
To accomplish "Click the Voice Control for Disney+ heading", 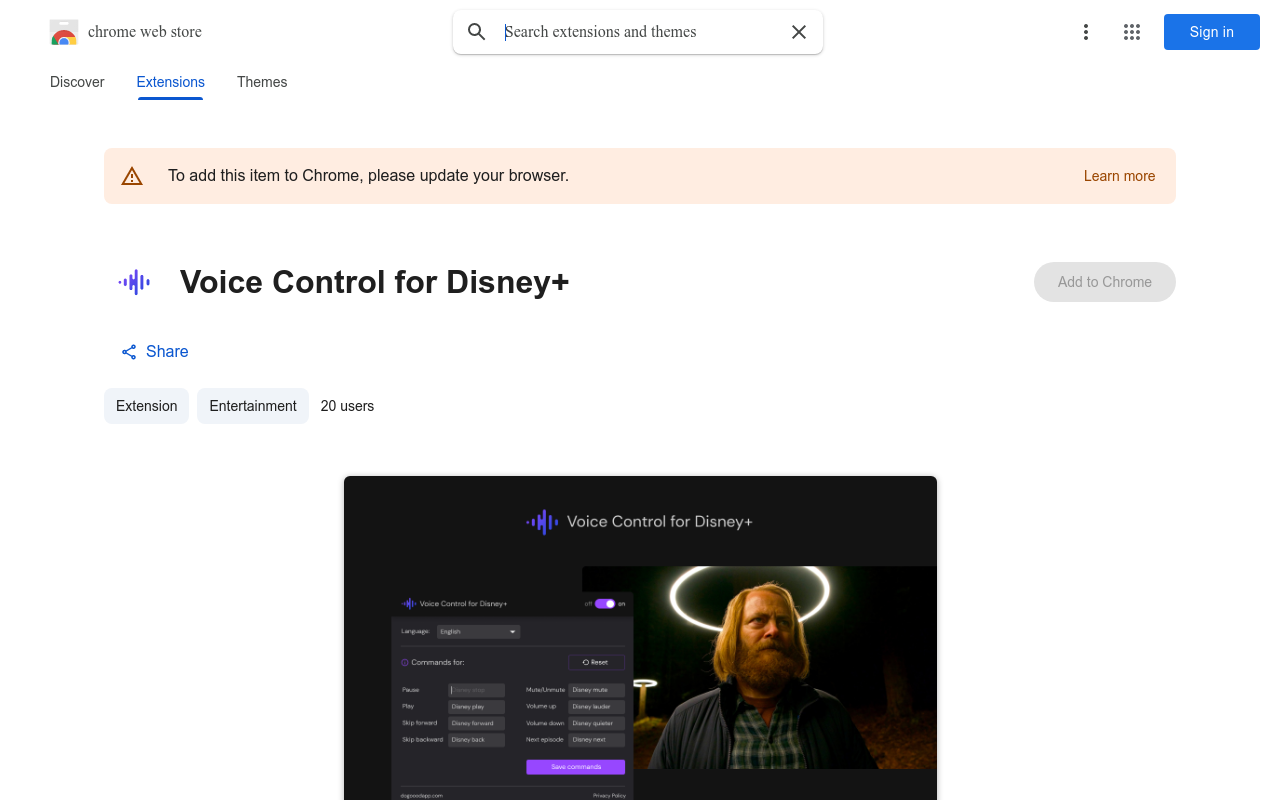I will point(375,282).
